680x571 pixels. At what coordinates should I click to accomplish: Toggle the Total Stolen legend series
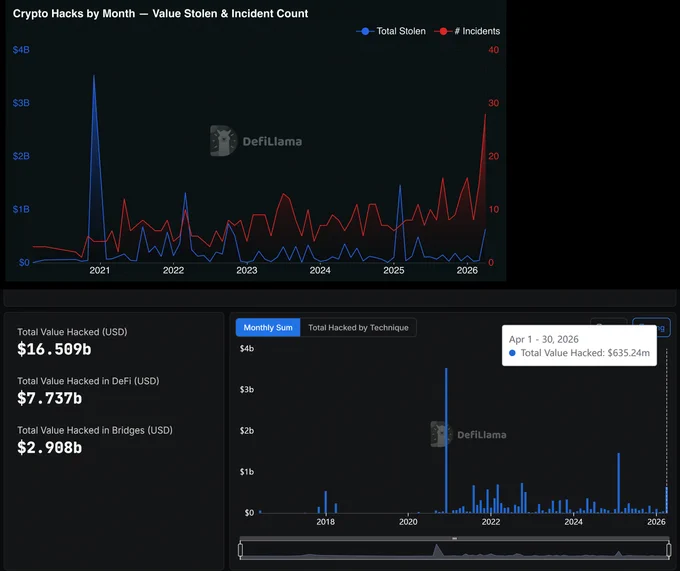pyautogui.click(x=391, y=31)
